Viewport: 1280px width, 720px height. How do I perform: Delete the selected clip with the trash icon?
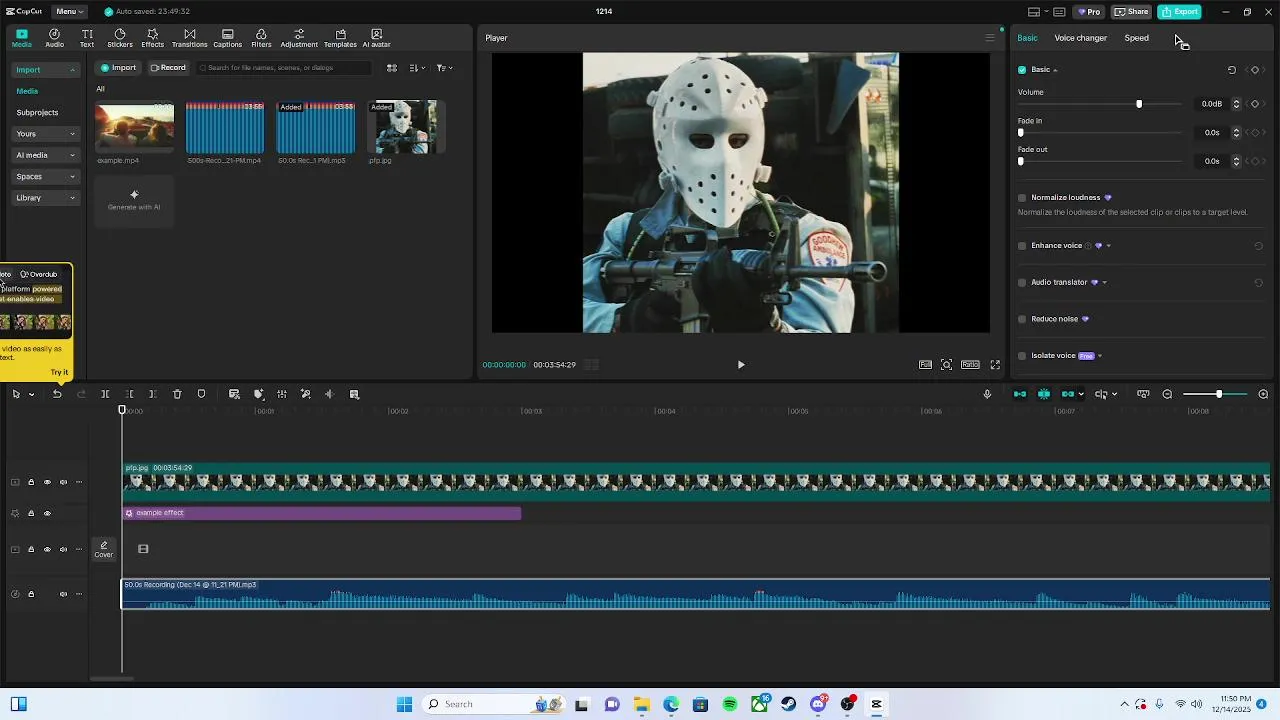coord(177,394)
